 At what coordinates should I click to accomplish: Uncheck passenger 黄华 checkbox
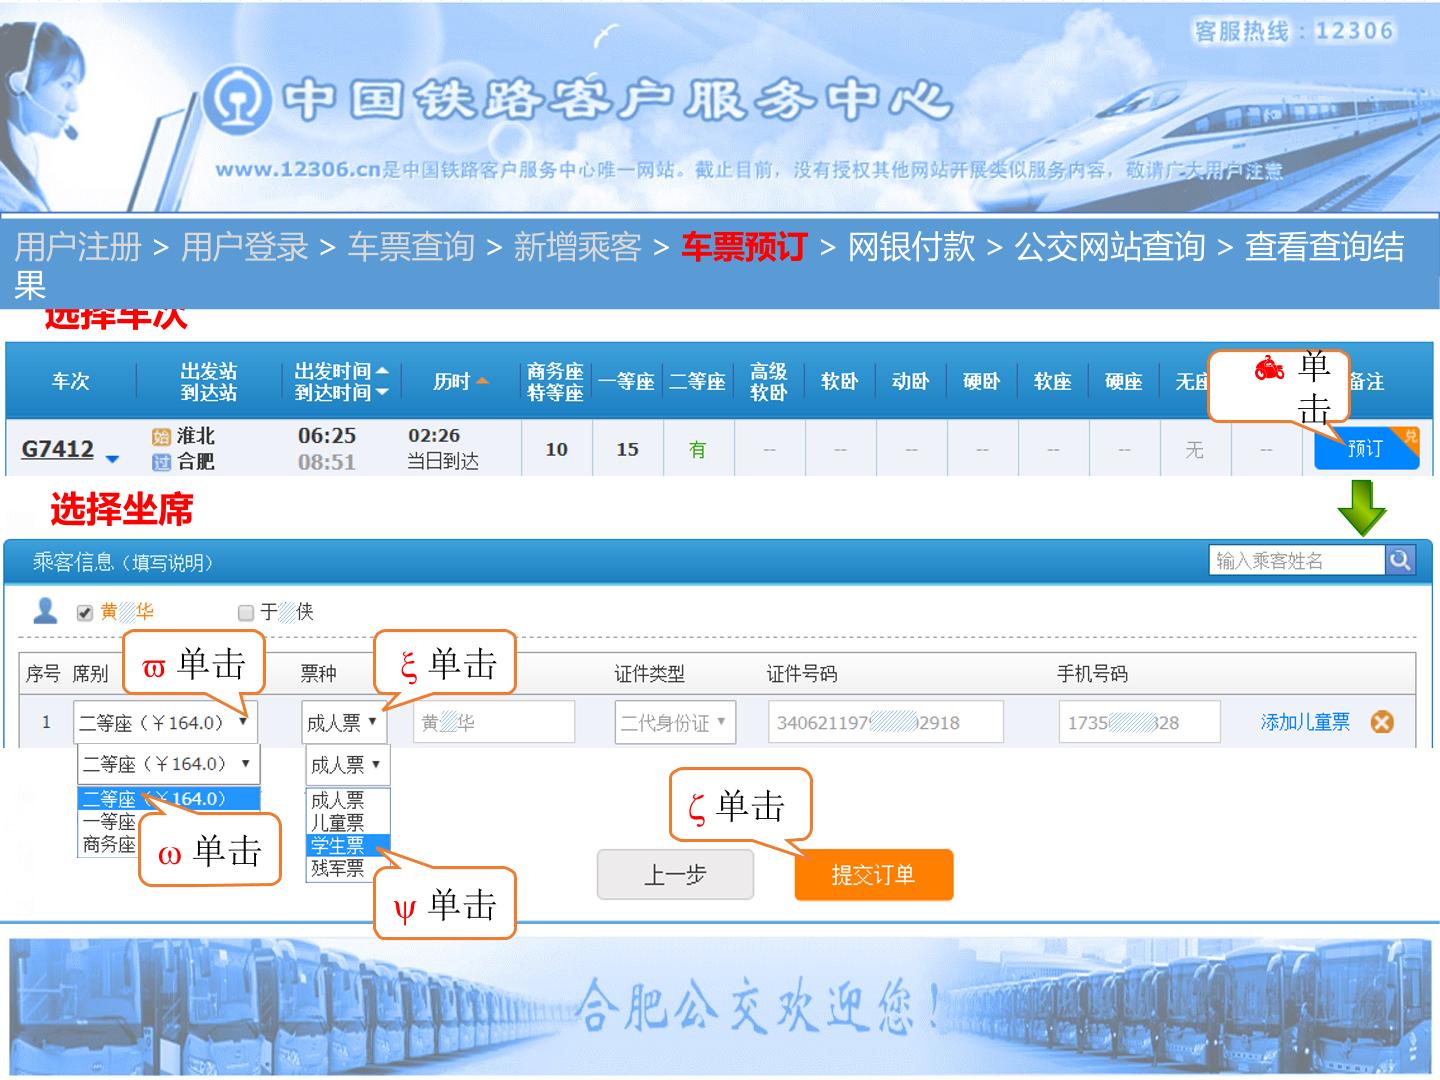coord(85,612)
